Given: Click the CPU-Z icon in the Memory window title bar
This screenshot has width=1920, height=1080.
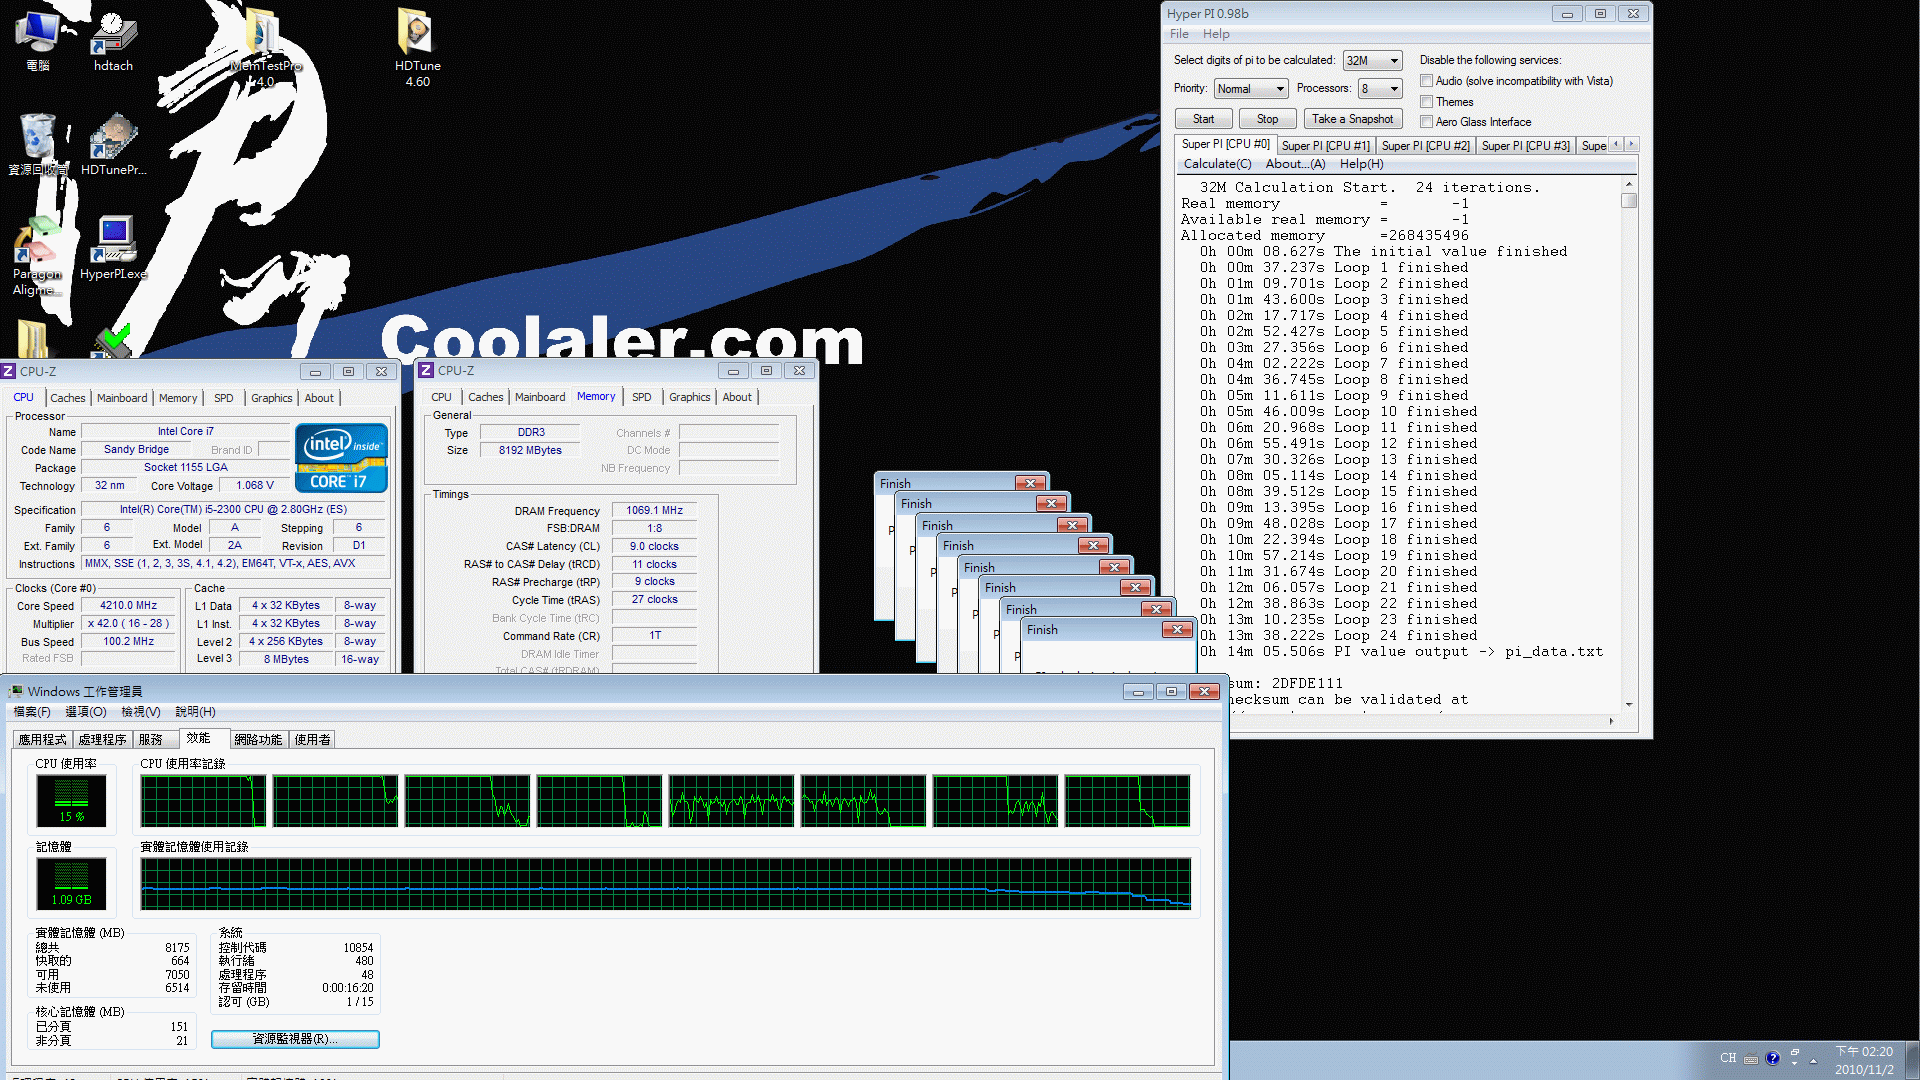Looking at the screenshot, I should coord(426,370).
